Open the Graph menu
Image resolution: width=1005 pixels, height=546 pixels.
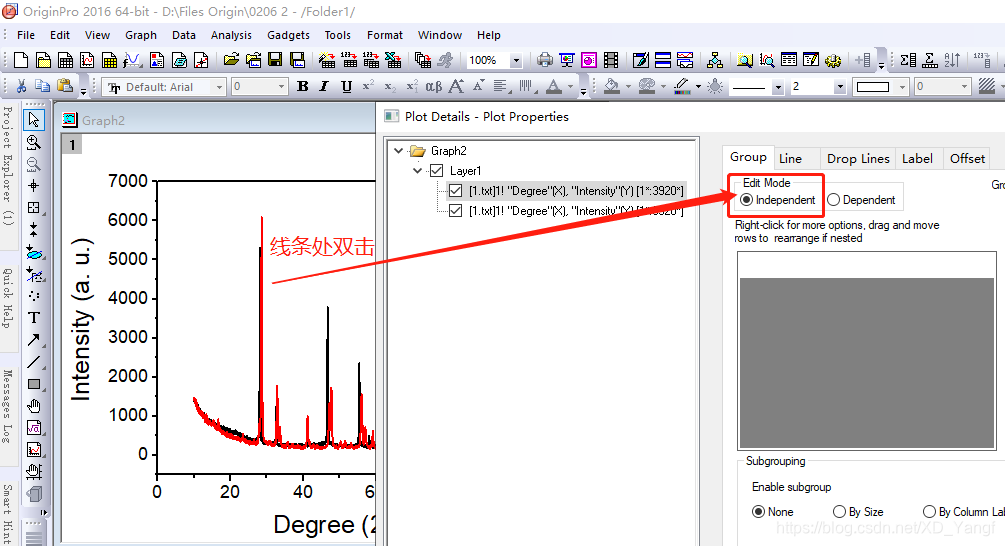tap(141, 35)
